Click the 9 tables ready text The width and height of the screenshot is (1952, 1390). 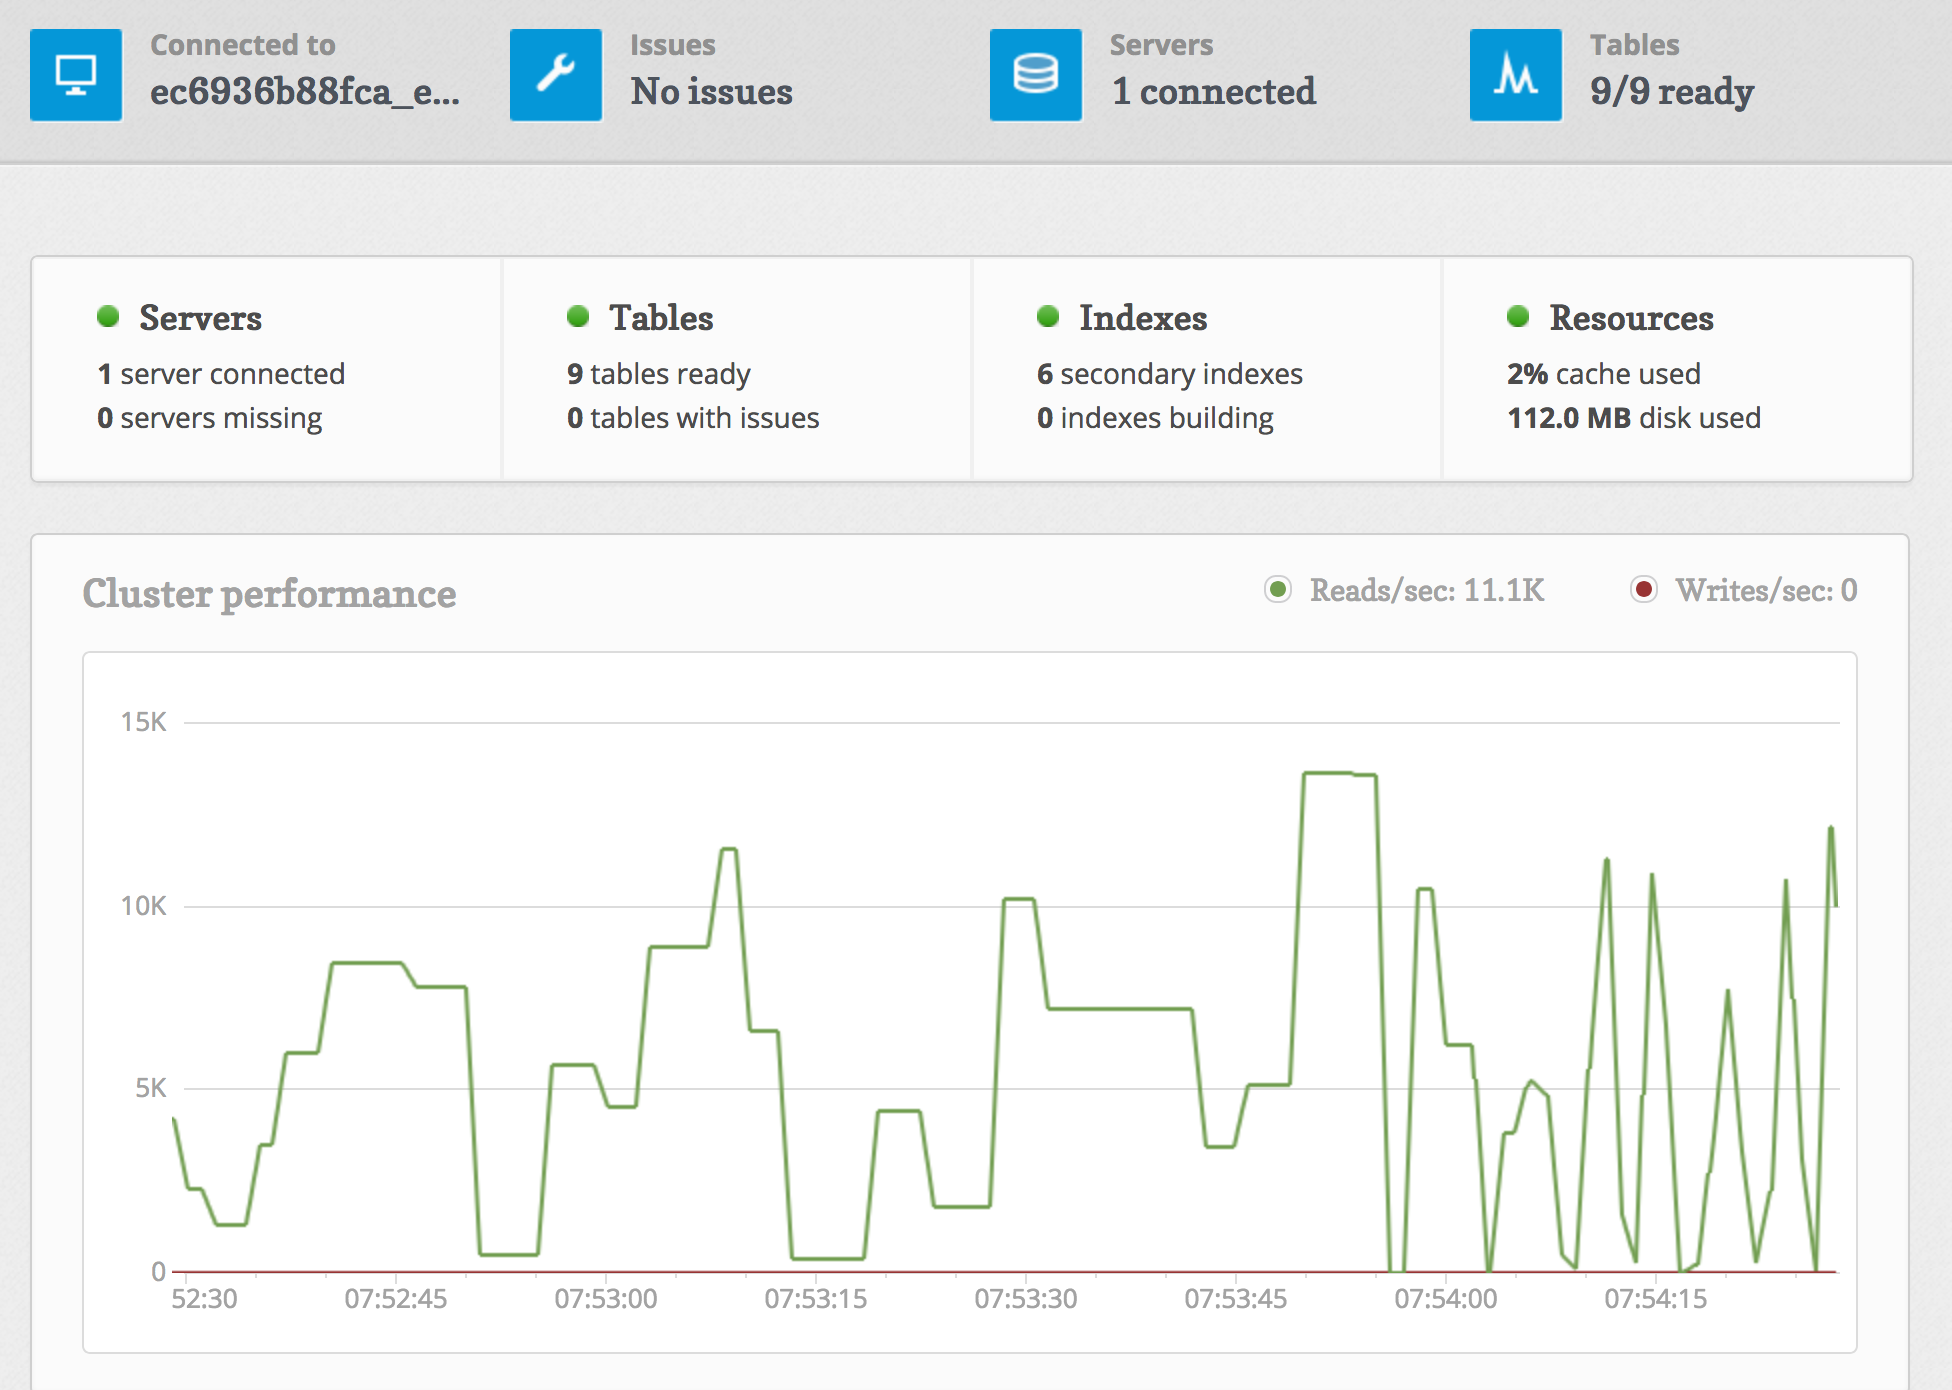coord(658,374)
